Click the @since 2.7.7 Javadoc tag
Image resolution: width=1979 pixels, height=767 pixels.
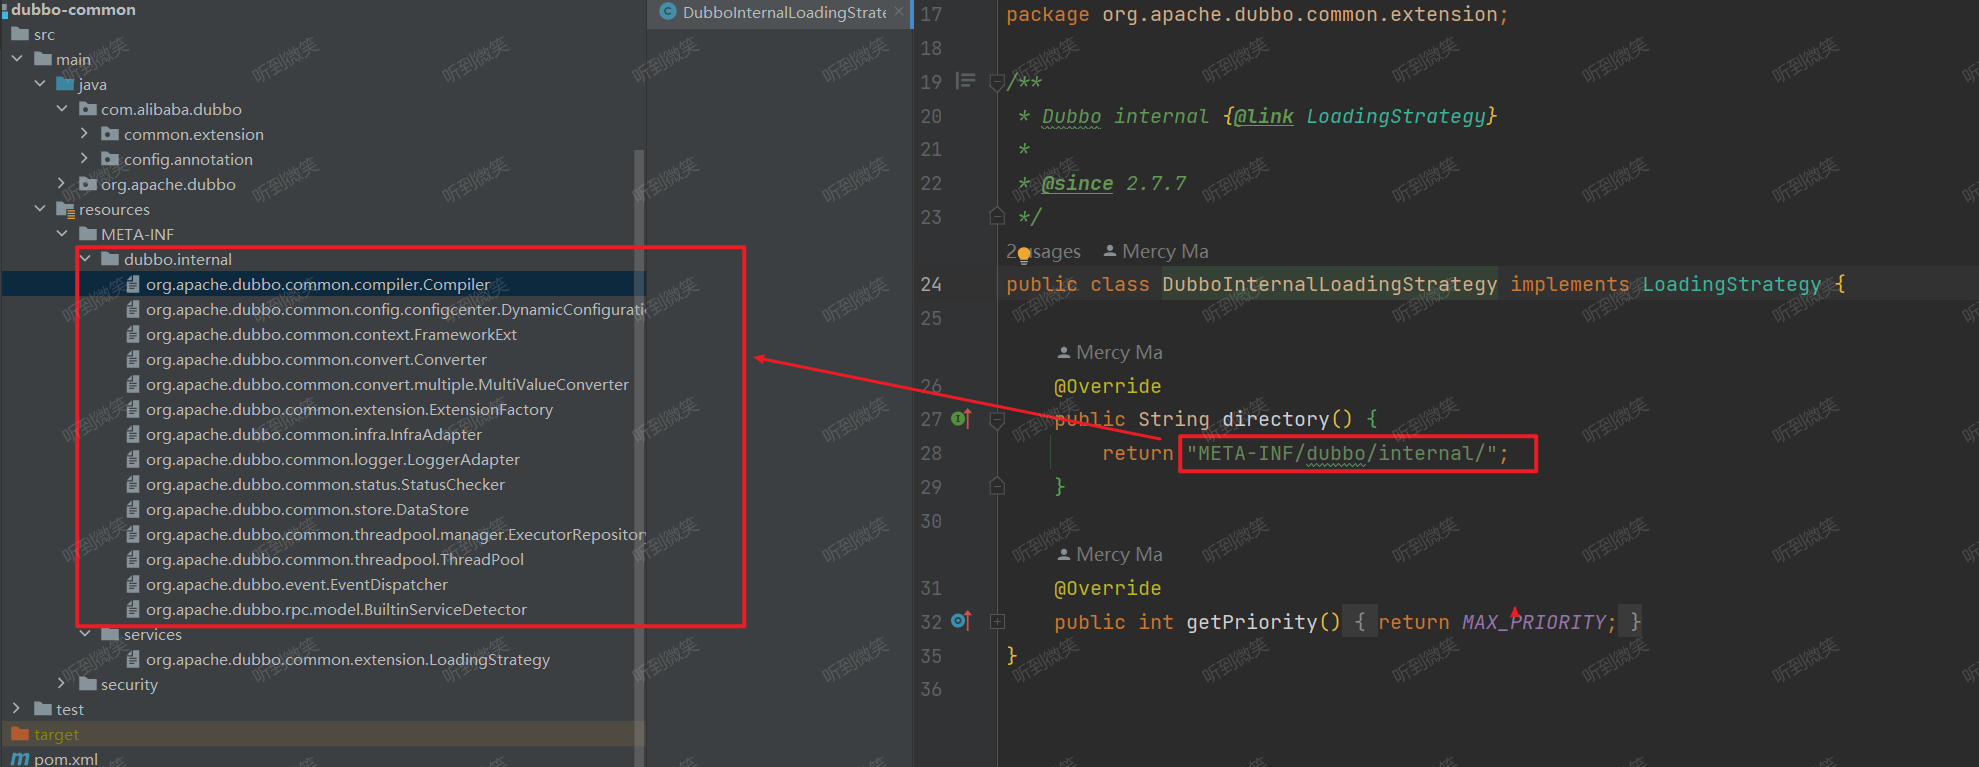[x=1114, y=184]
